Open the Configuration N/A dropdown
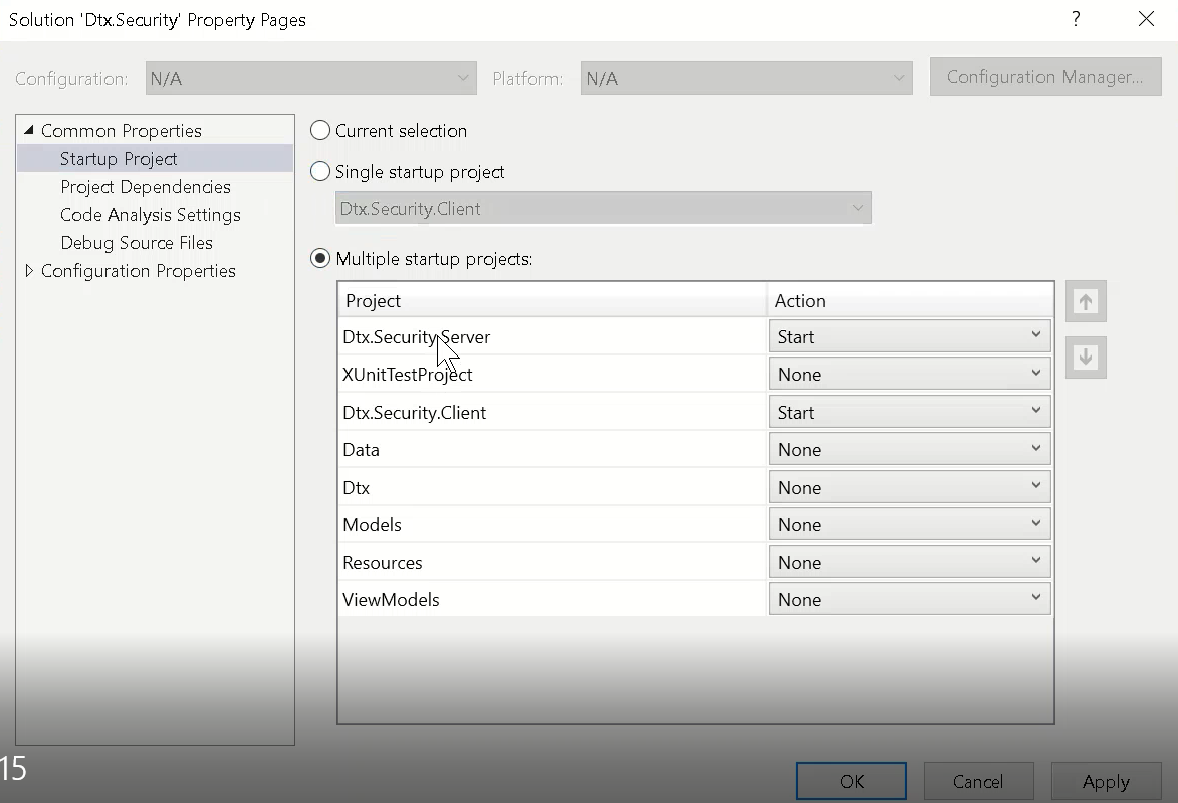The image size is (1178, 803). coord(311,78)
